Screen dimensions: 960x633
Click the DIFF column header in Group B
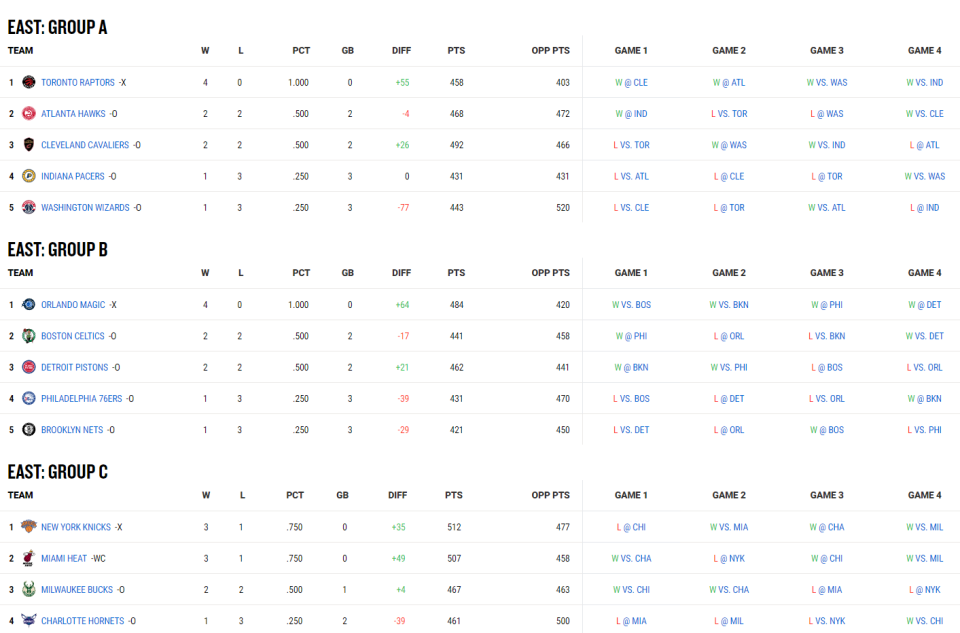coord(401,273)
